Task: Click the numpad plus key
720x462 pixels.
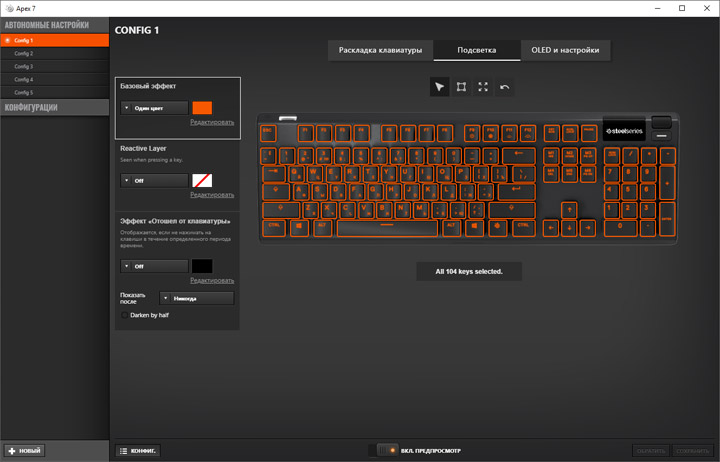Action: 667,183
